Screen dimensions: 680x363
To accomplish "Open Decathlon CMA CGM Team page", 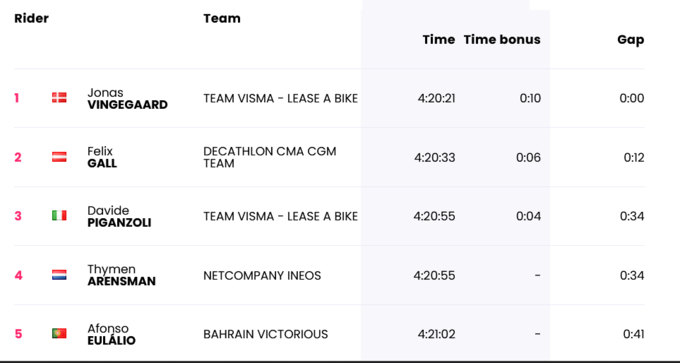I will click(x=270, y=157).
